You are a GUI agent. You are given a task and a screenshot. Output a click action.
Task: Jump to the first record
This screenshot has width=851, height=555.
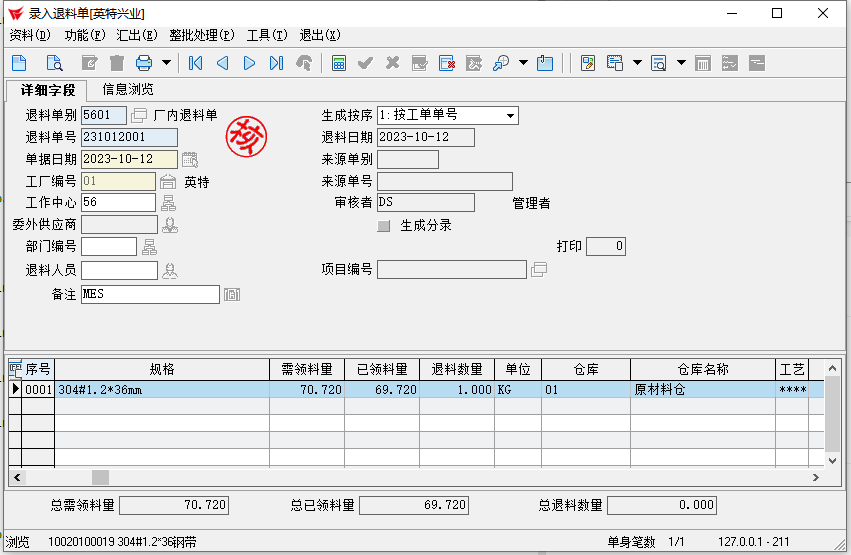tap(196, 63)
